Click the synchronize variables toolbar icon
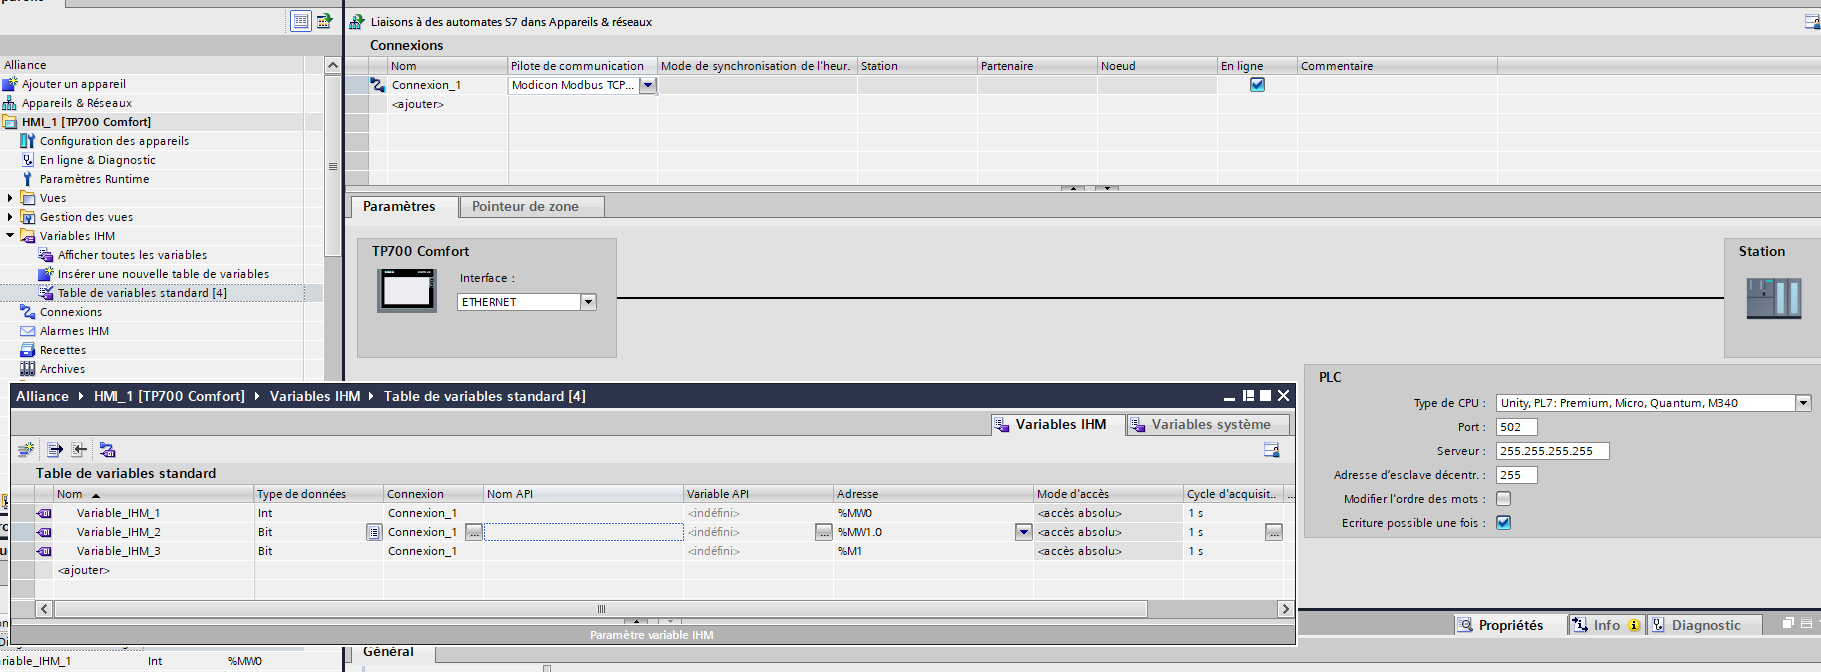This screenshot has height=672, width=1821. (x=107, y=450)
